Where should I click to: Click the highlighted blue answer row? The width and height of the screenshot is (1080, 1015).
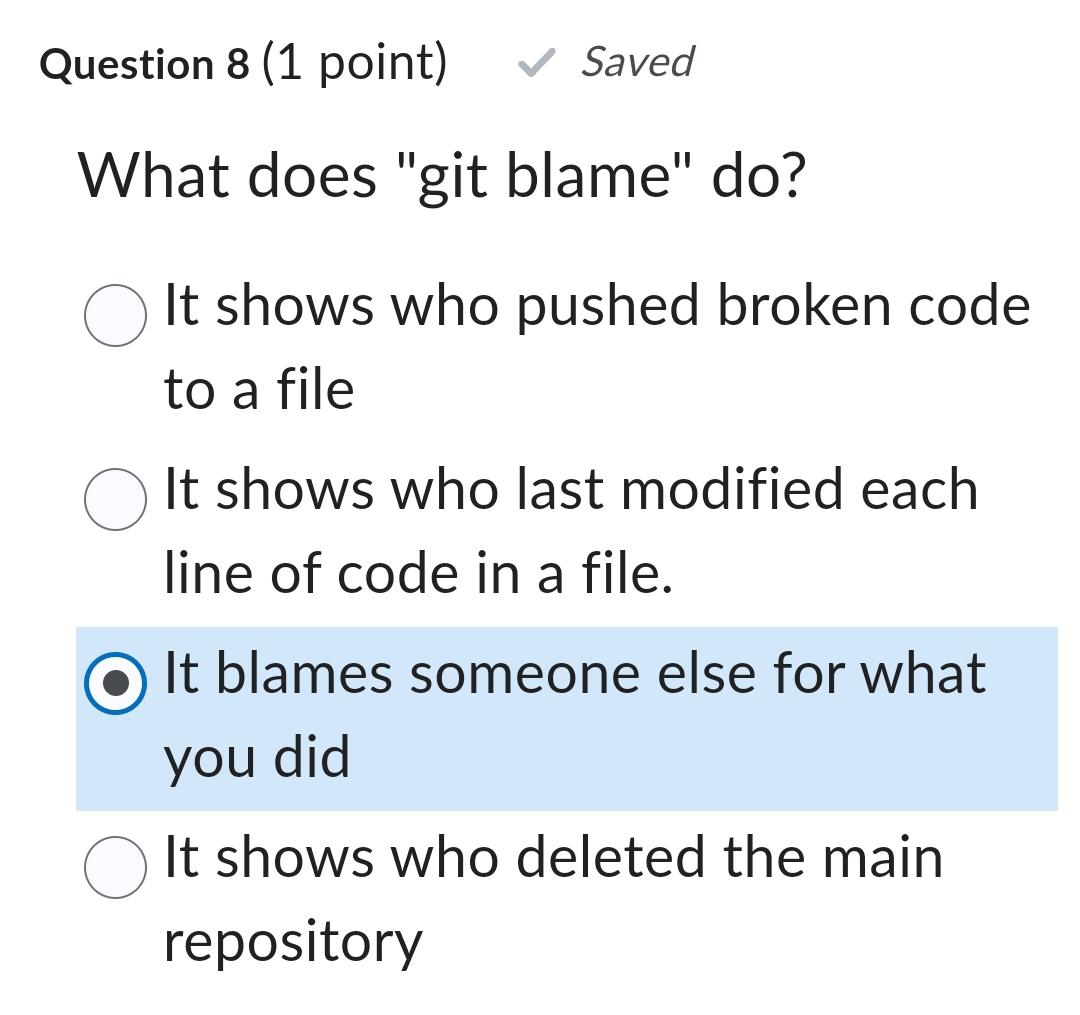click(570, 715)
